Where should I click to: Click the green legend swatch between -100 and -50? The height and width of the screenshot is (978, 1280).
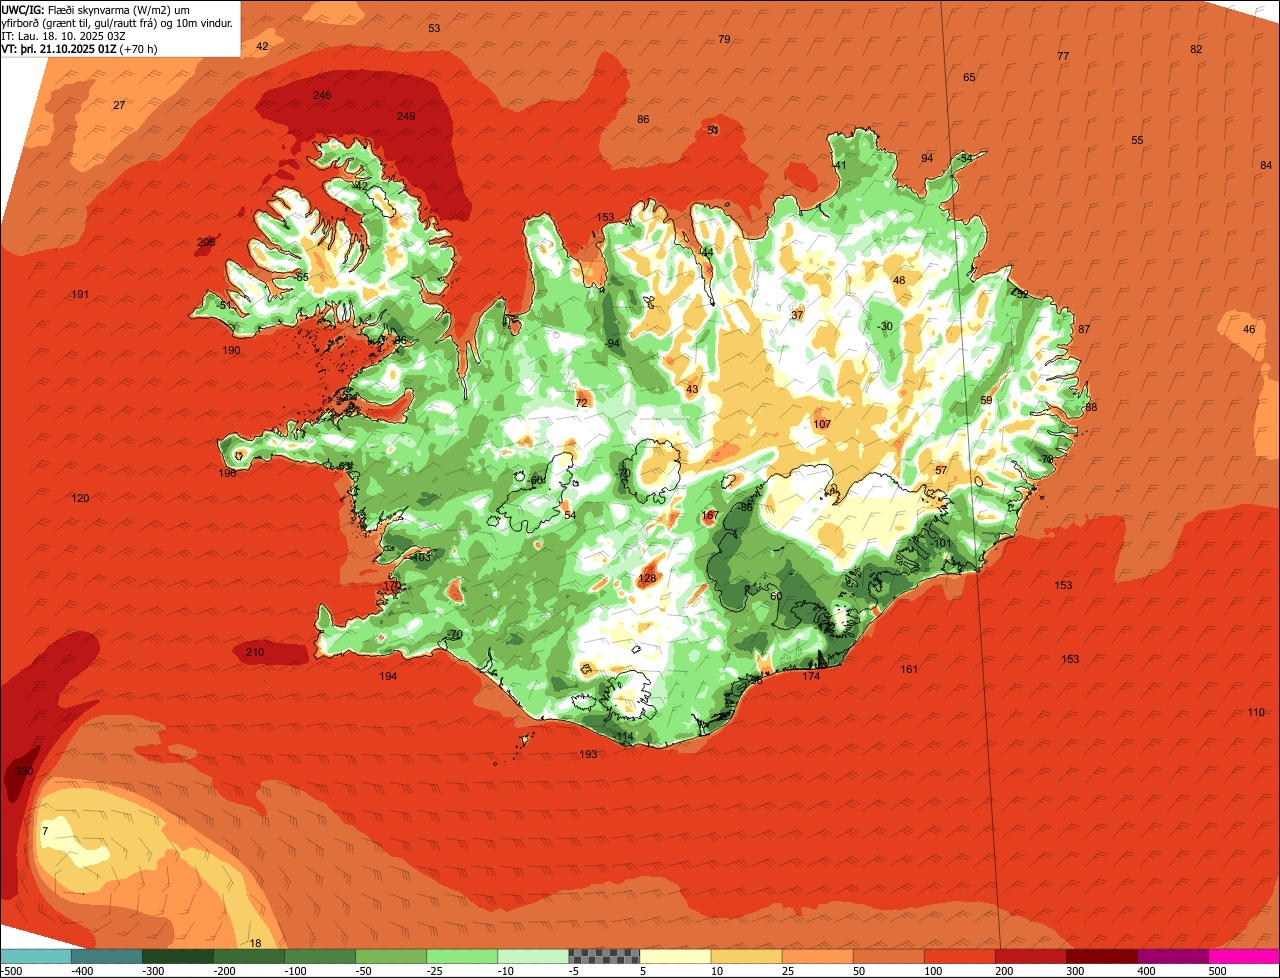click(320, 956)
